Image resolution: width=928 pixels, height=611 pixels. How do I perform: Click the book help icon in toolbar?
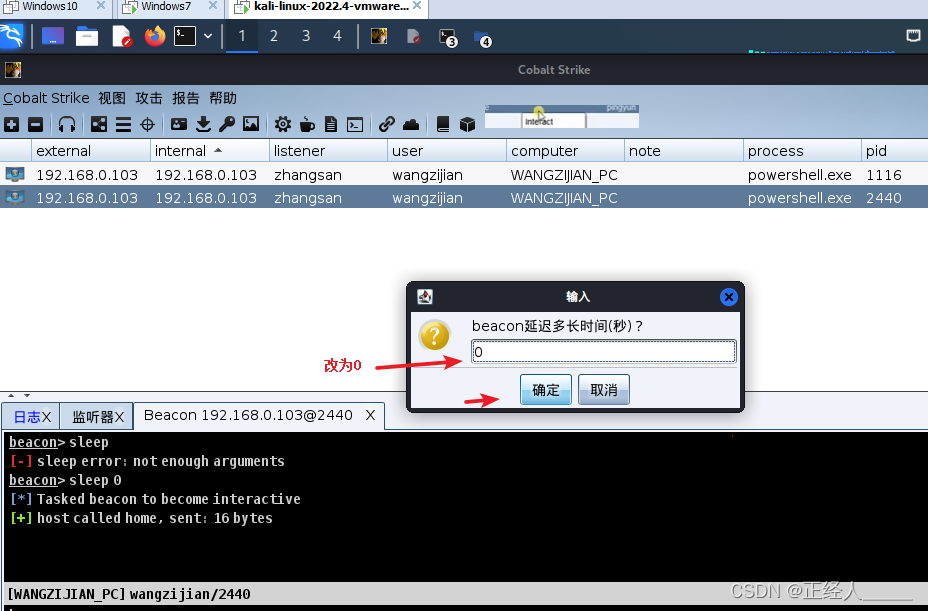[443, 124]
